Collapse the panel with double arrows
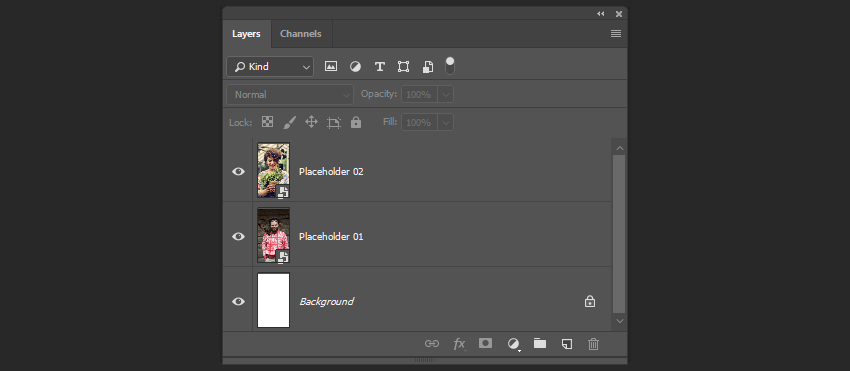Image resolution: width=850 pixels, height=371 pixels. pos(601,14)
